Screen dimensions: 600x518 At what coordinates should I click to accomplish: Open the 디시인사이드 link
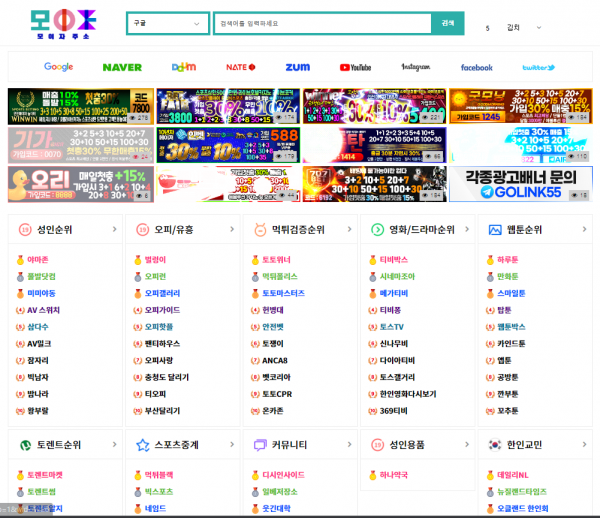click(283, 476)
